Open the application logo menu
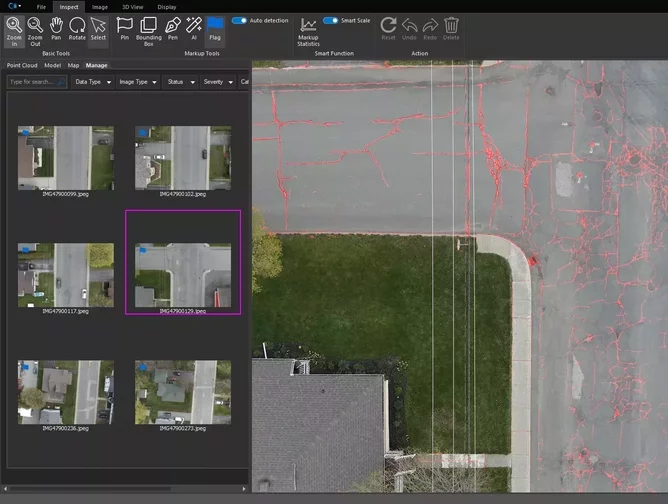The height and width of the screenshot is (504, 668). point(14,6)
